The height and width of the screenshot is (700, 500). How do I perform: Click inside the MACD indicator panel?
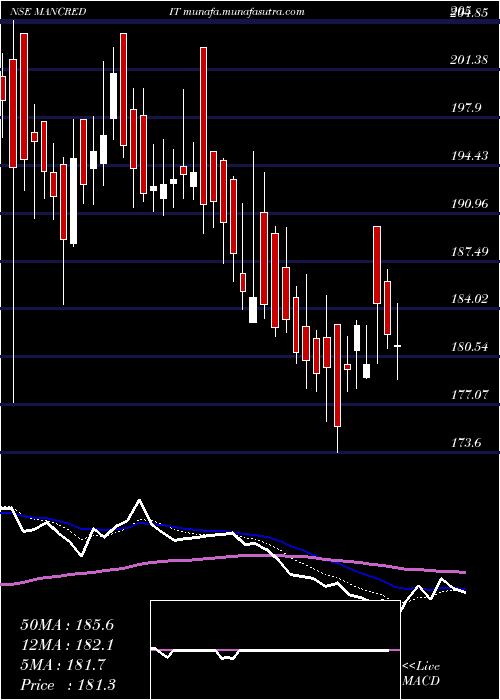[275, 650]
